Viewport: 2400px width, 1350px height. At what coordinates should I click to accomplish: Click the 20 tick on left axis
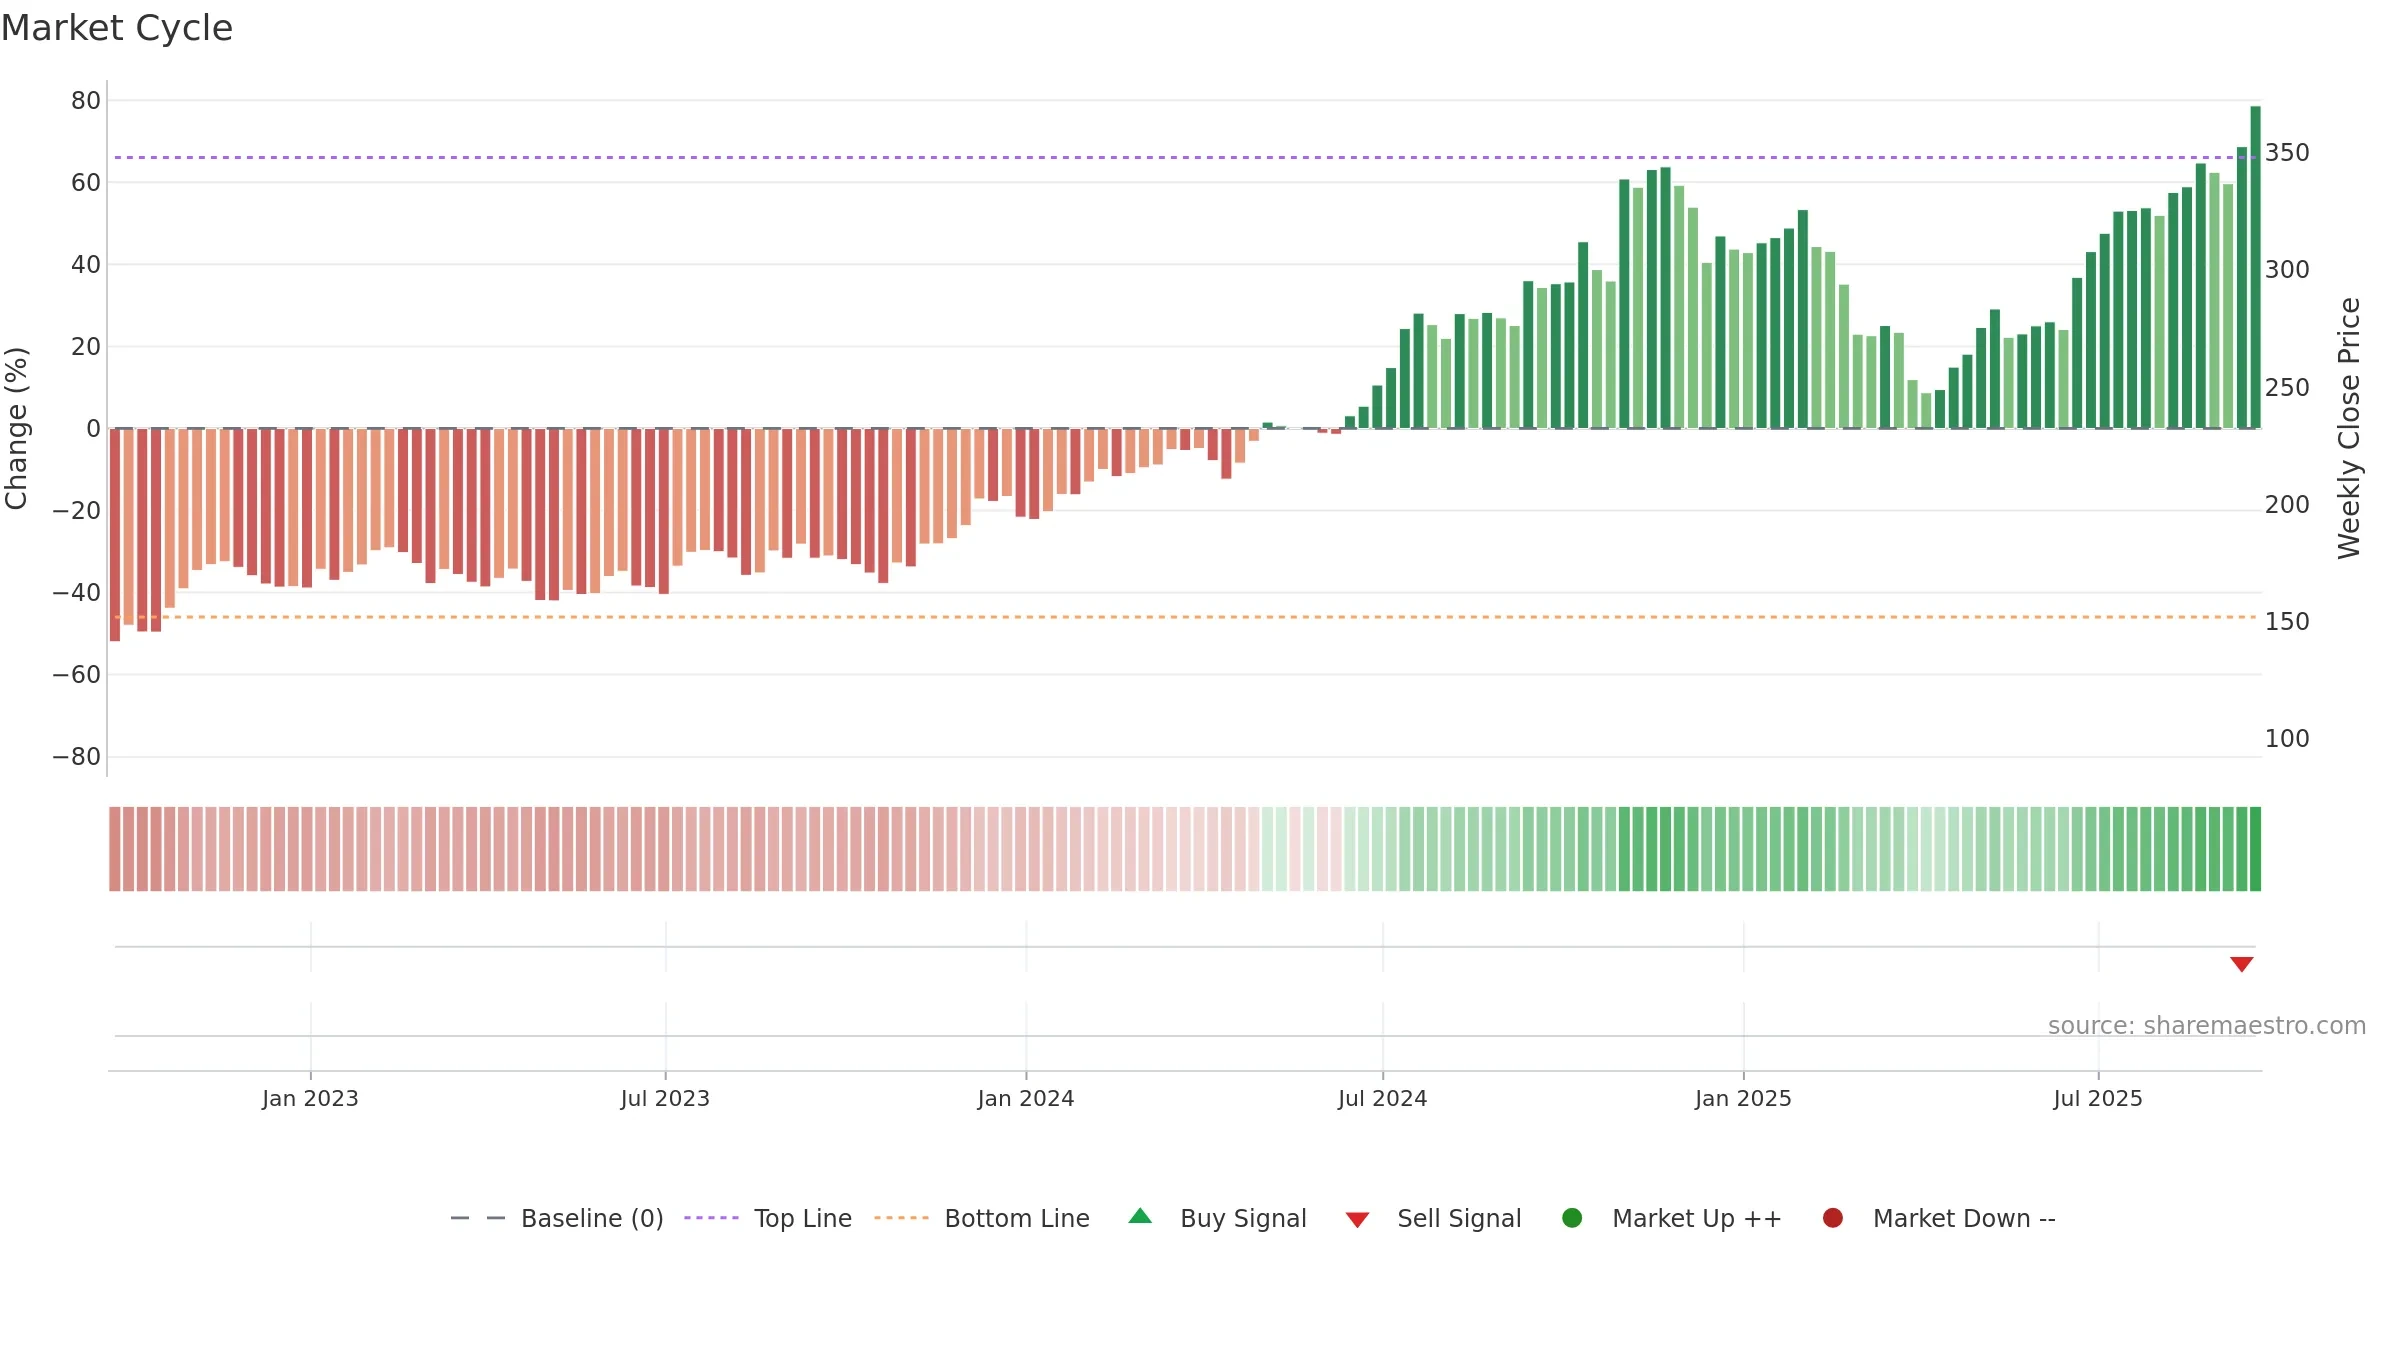coord(86,347)
